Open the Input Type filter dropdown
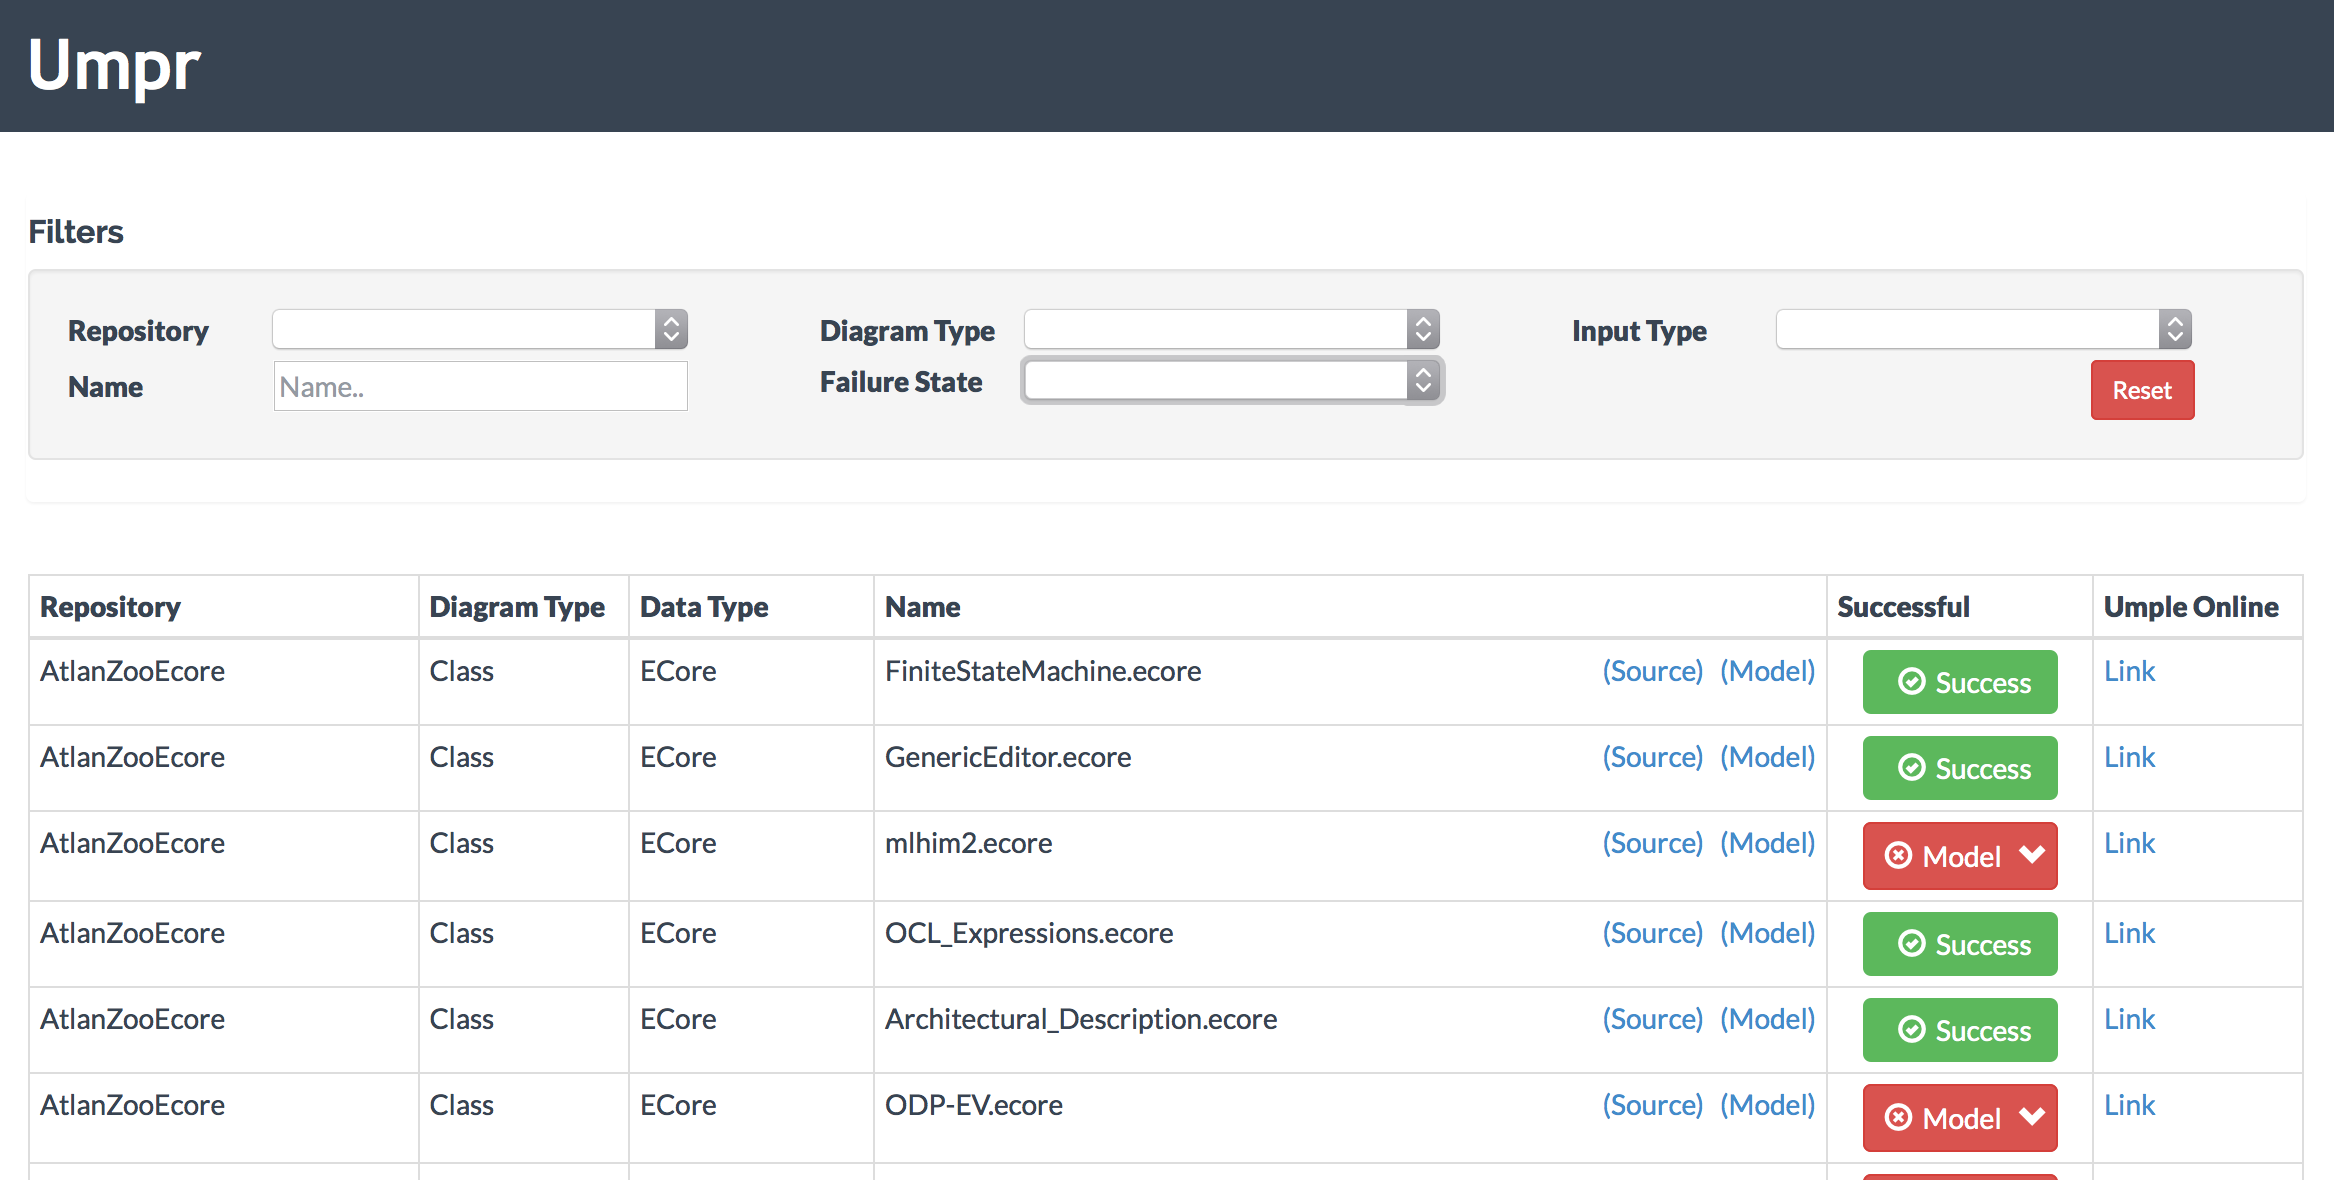Image resolution: width=2334 pixels, height=1180 pixels. click(1984, 329)
